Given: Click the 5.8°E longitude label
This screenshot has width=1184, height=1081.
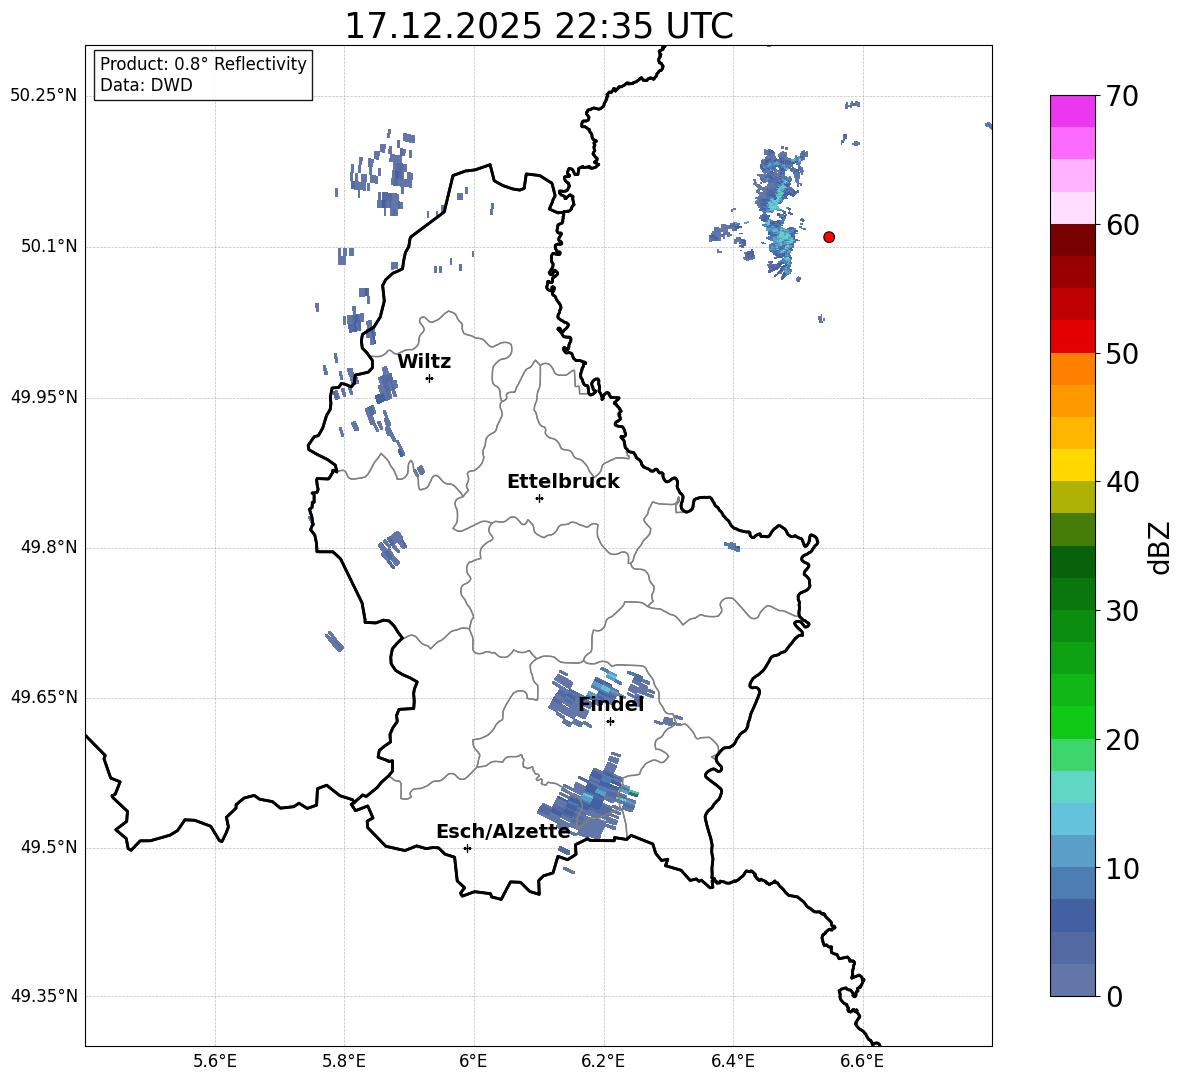Looking at the screenshot, I should coord(344,1061).
